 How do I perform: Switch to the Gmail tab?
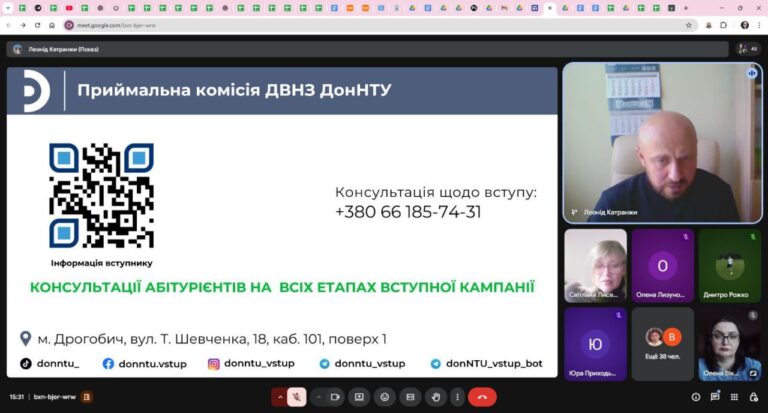coord(504,8)
